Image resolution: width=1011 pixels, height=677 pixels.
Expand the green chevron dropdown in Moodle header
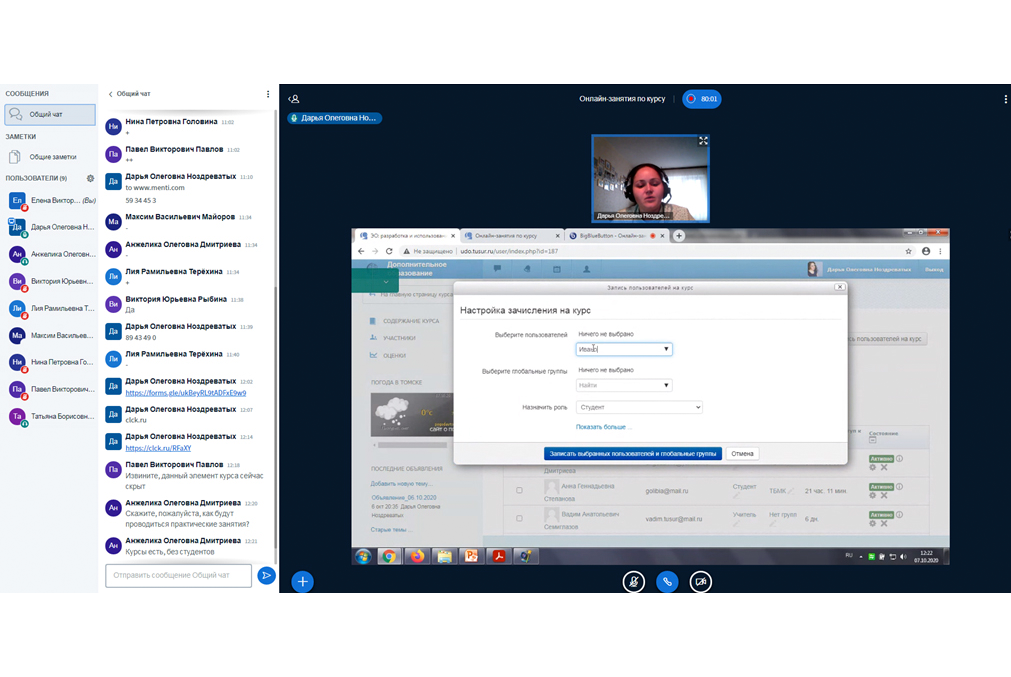pyautogui.click(x=386, y=282)
